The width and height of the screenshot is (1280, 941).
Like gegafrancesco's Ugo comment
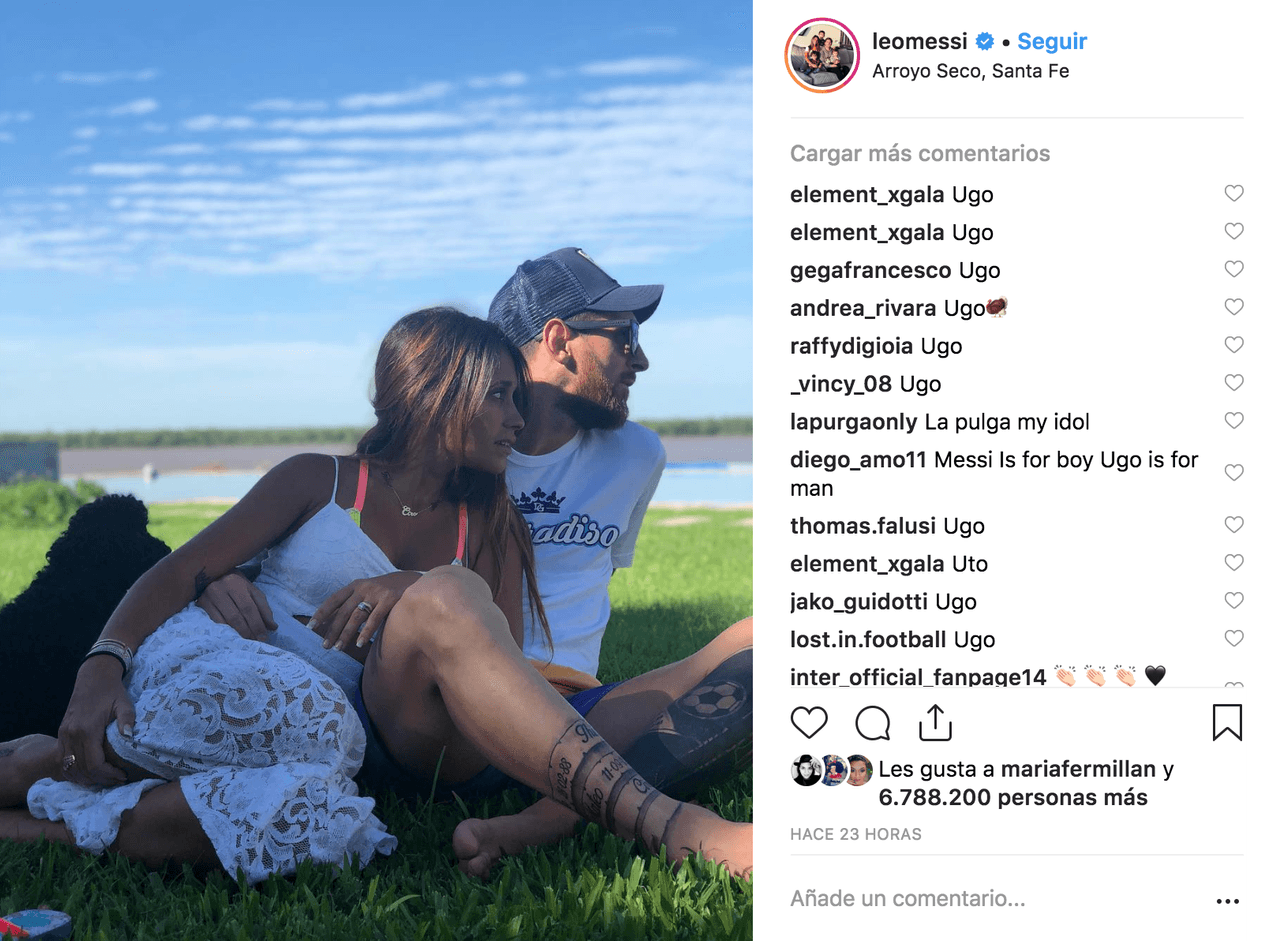pos(1234,269)
